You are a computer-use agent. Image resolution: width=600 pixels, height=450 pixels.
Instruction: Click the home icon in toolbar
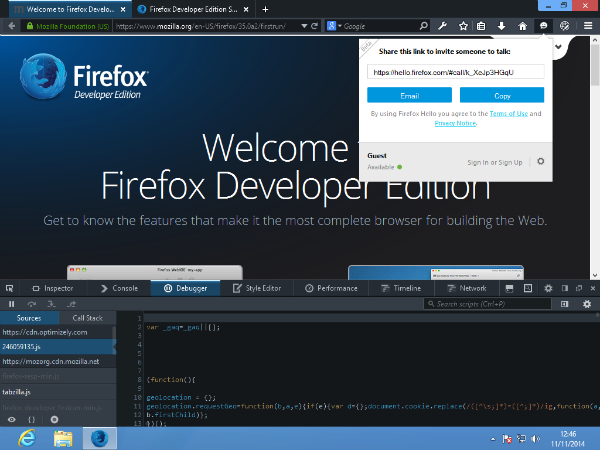coord(522,26)
